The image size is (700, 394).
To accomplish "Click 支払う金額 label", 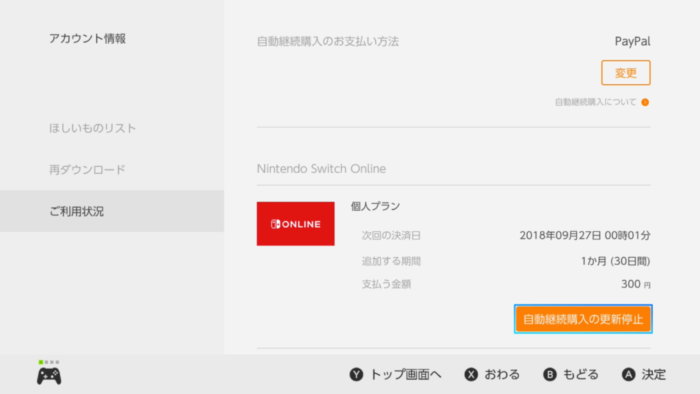I will click(x=386, y=284).
